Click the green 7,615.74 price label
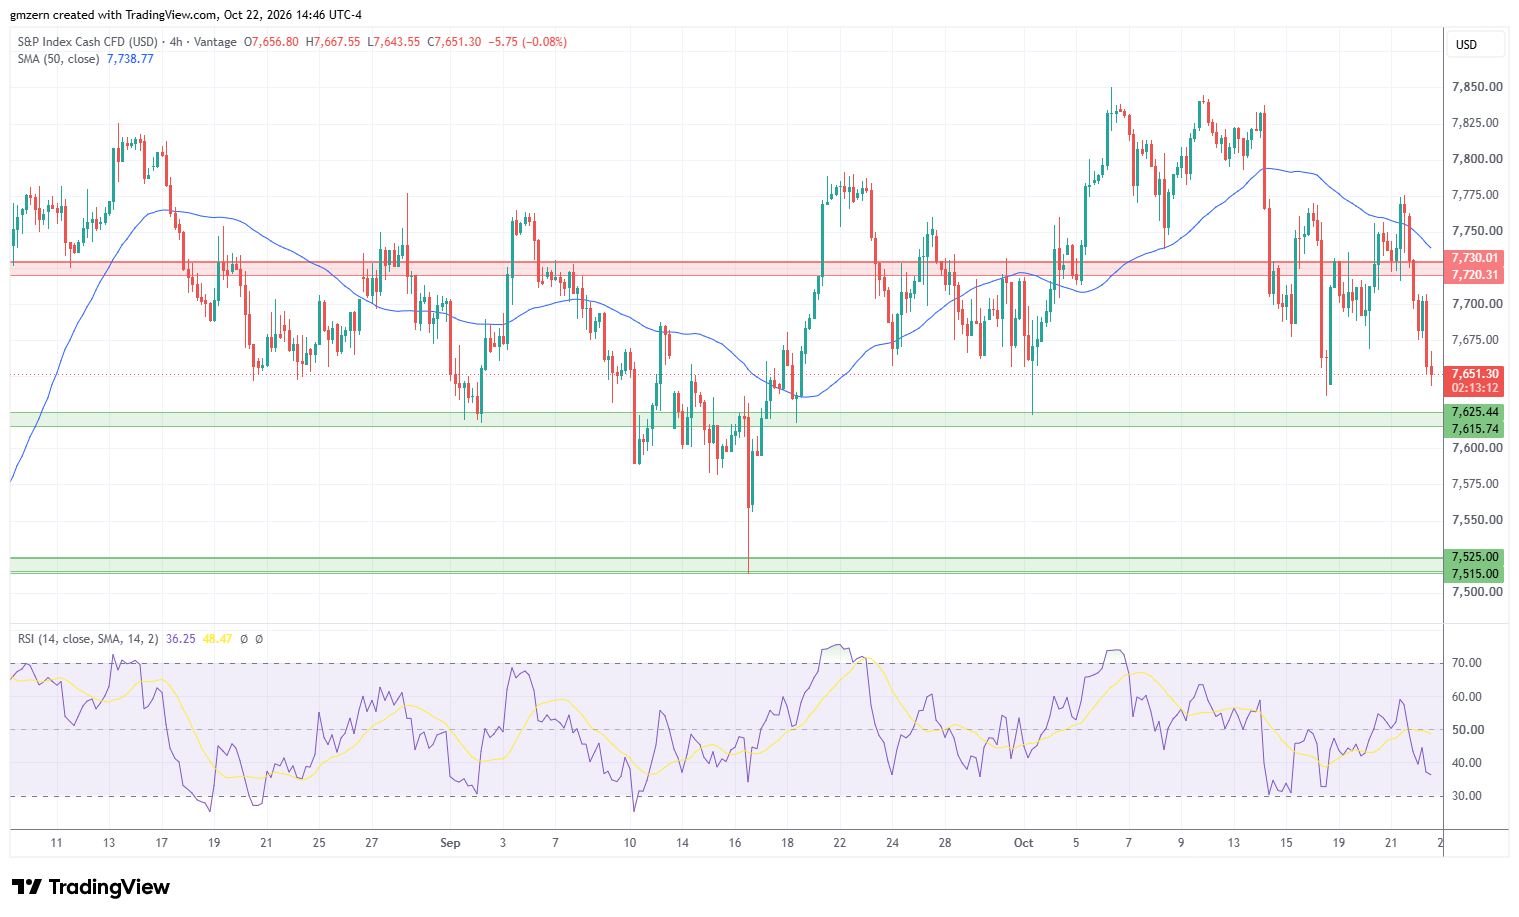1519x917 pixels. coord(1475,429)
